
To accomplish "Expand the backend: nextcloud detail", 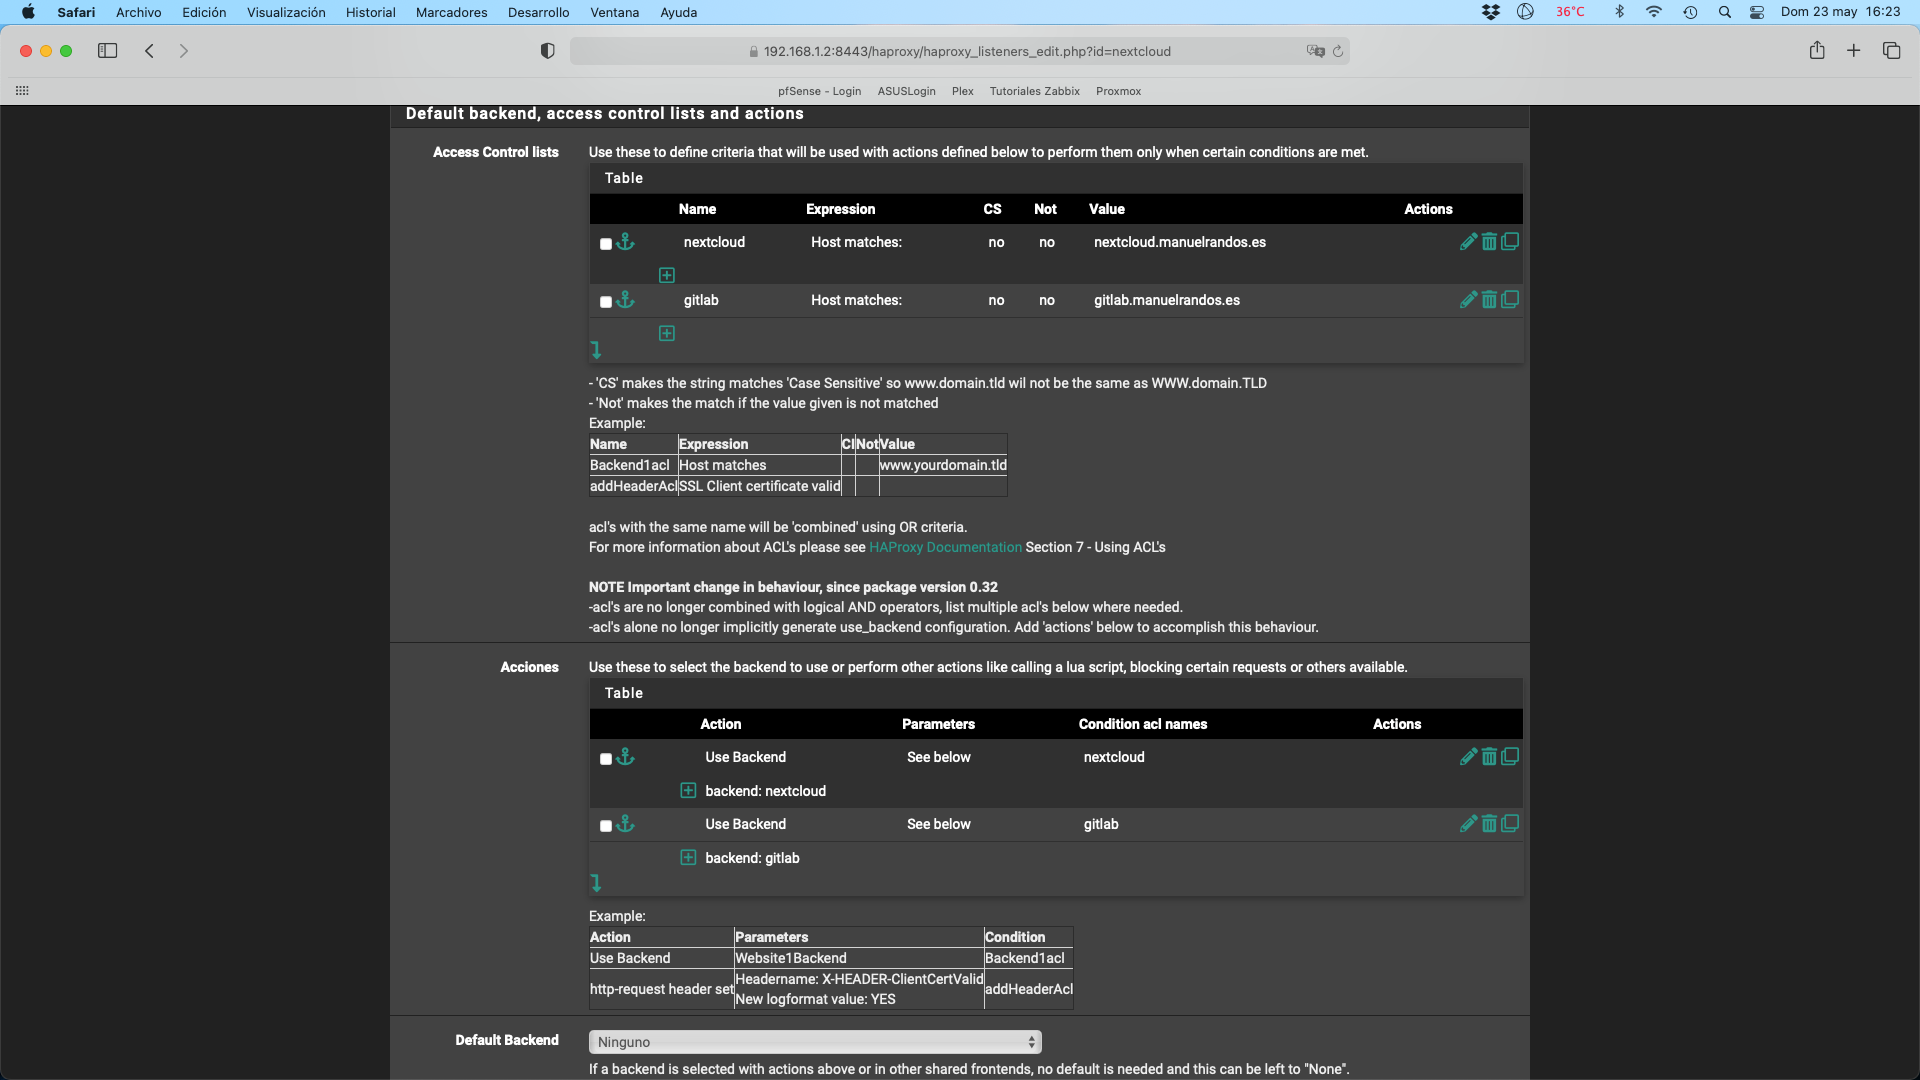I will [688, 791].
